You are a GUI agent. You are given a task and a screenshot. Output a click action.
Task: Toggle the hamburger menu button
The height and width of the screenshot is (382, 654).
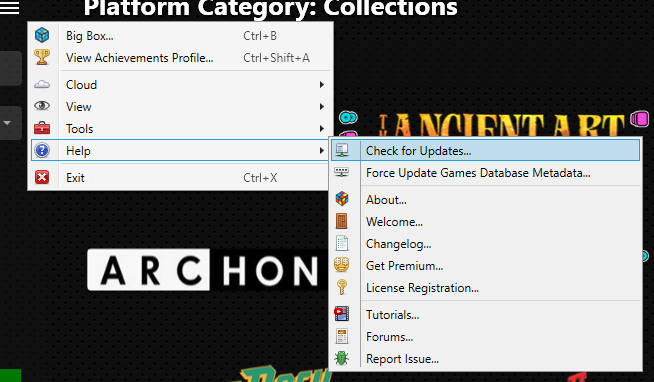(x=10, y=8)
